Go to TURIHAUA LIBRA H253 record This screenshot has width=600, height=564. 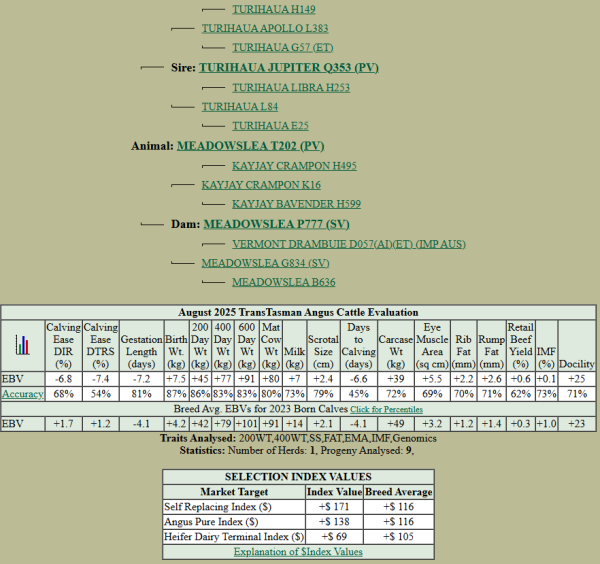click(291, 87)
